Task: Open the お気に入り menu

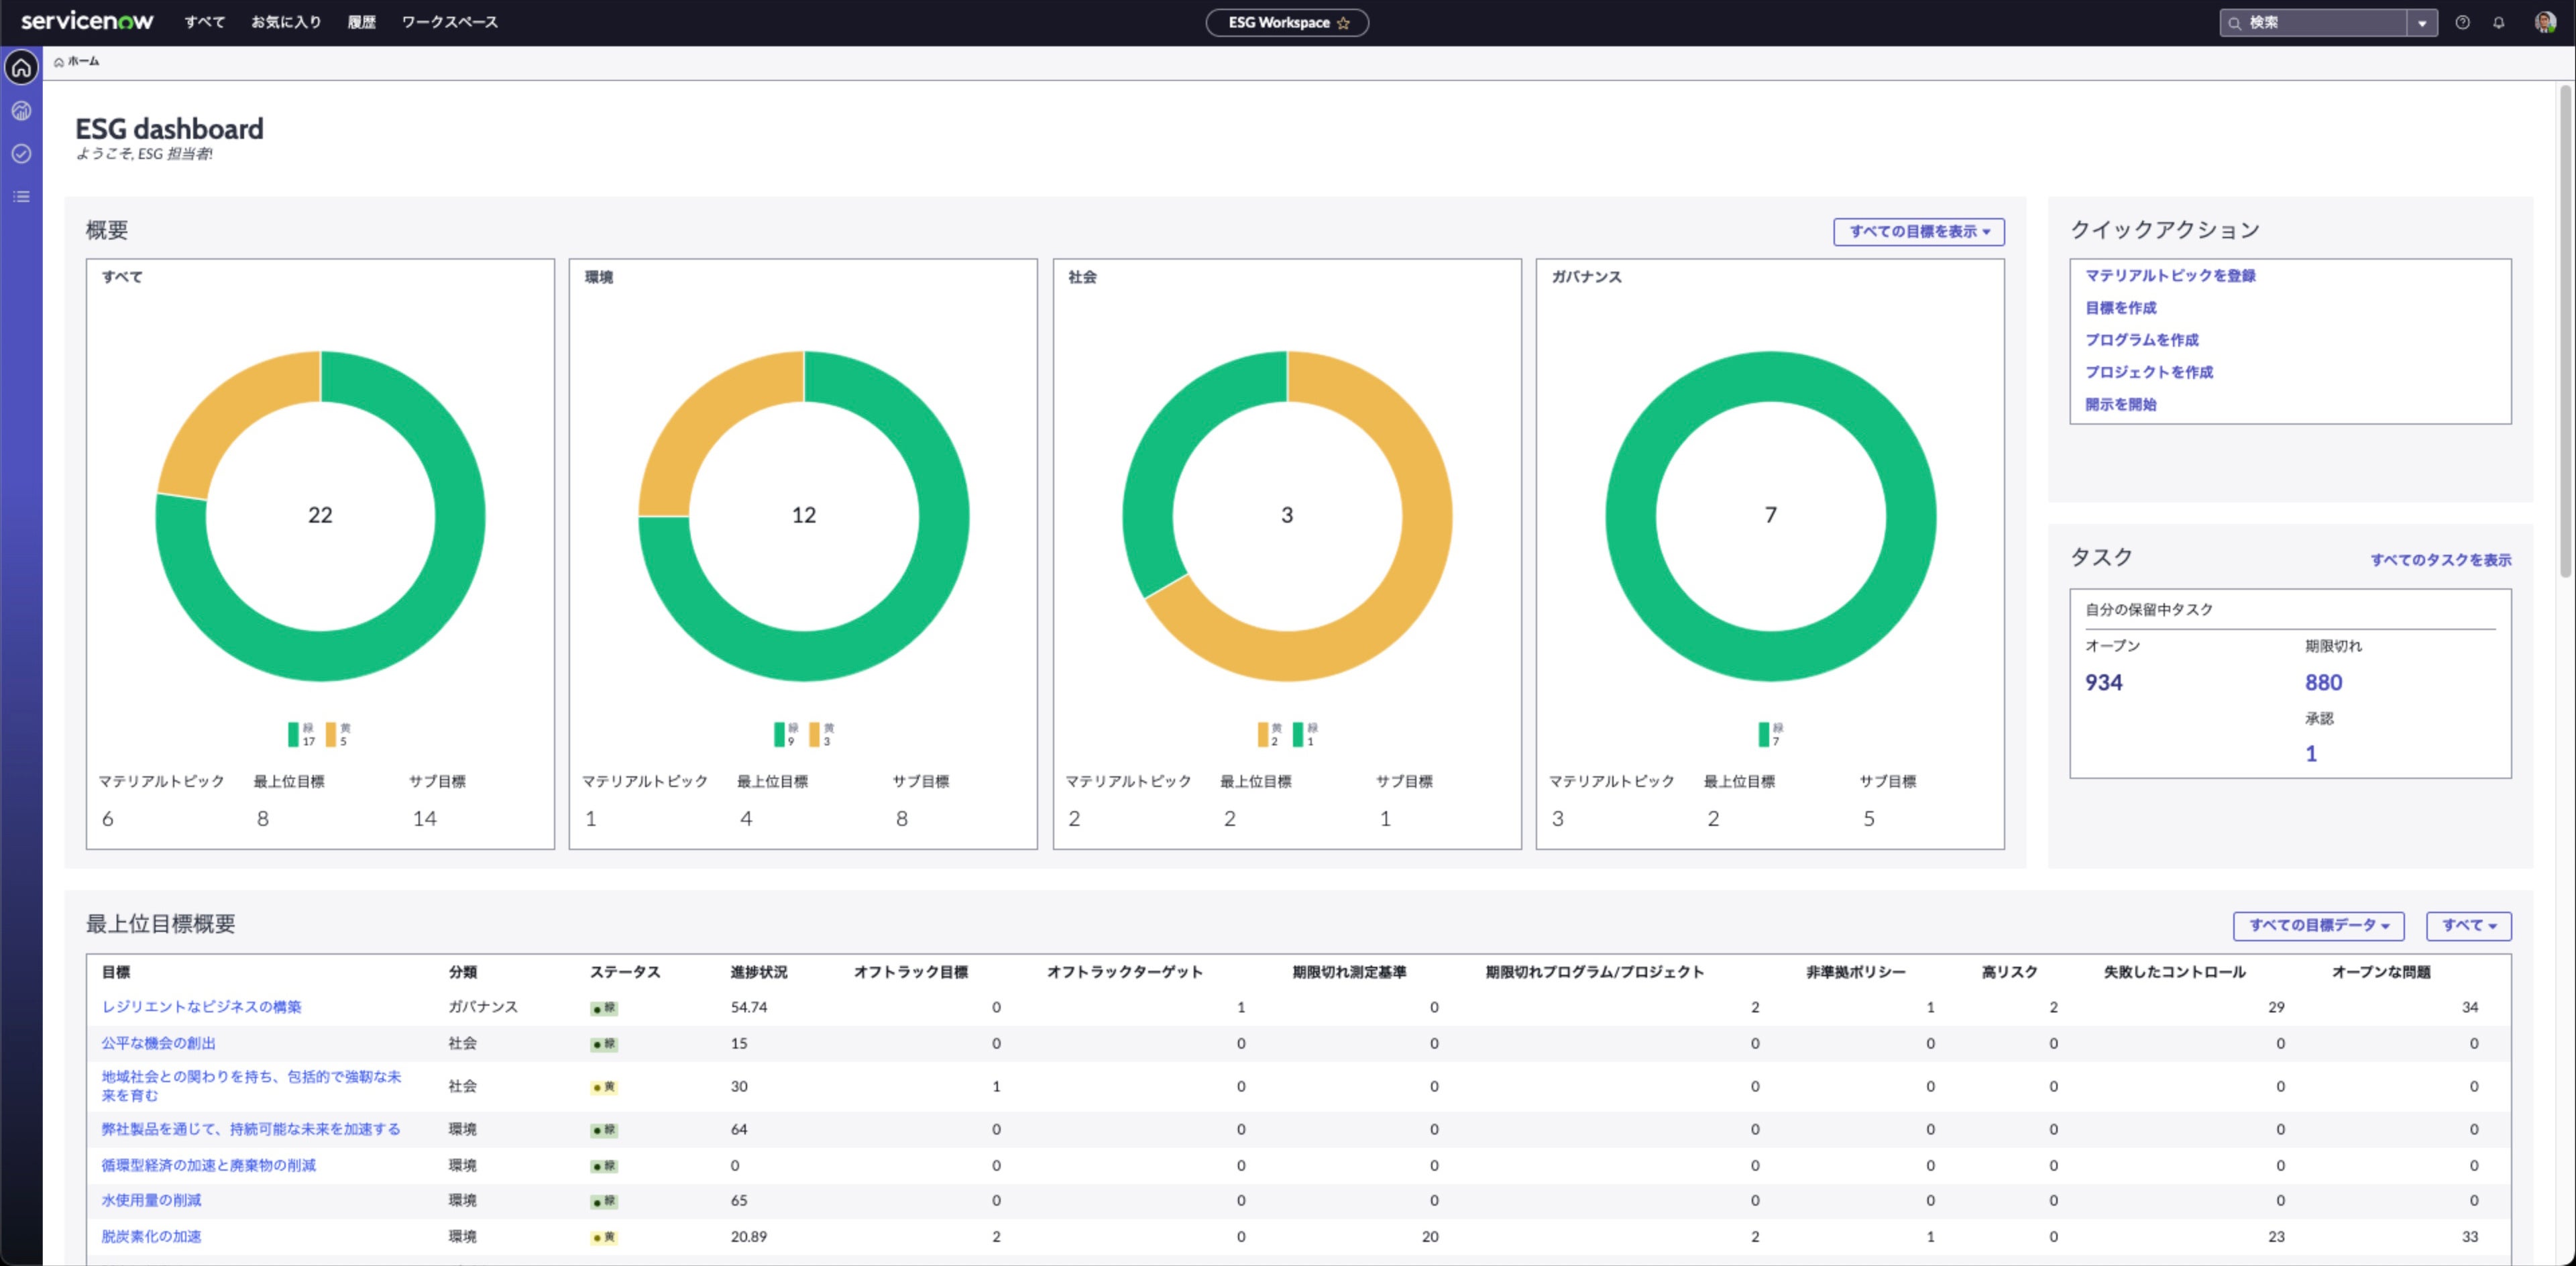Action: click(x=286, y=21)
